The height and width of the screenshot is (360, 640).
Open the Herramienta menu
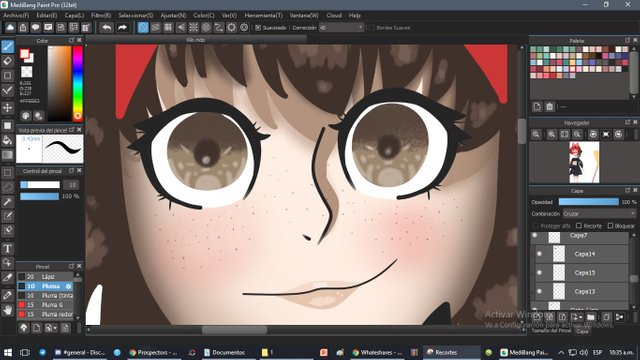[x=263, y=16]
